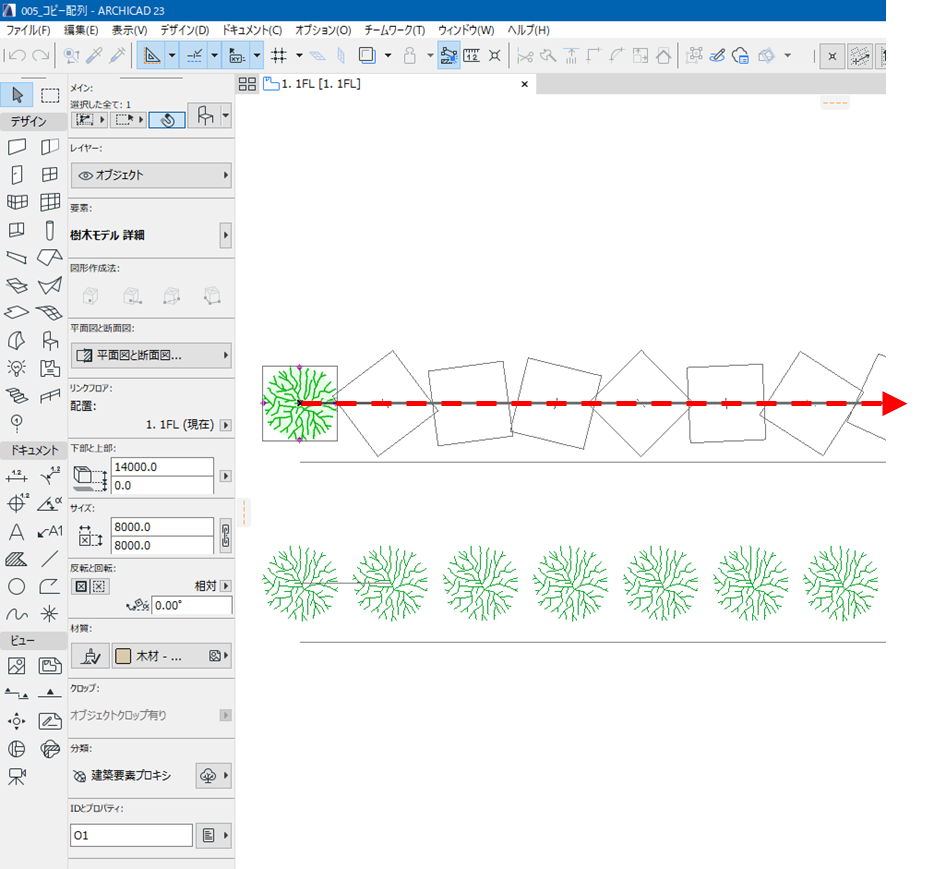The image size is (933, 869).
Task: Click the Pick Up Parameters eyedropper
Action: pyautogui.click(x=95, y=56)
